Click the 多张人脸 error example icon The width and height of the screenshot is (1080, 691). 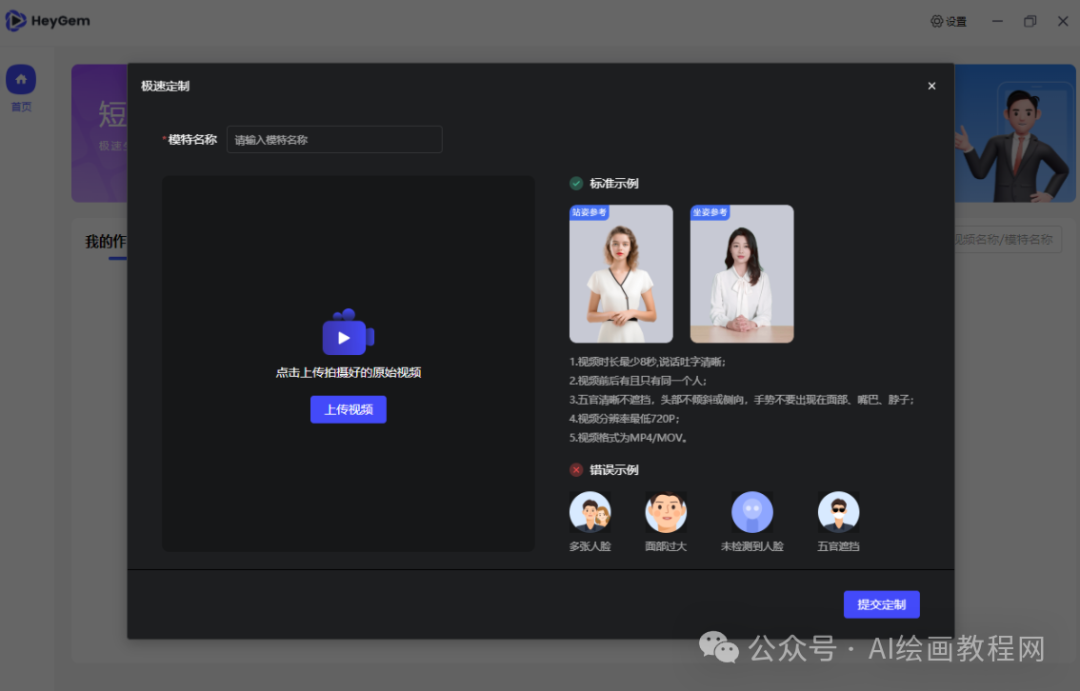click(x=590, y=512)
